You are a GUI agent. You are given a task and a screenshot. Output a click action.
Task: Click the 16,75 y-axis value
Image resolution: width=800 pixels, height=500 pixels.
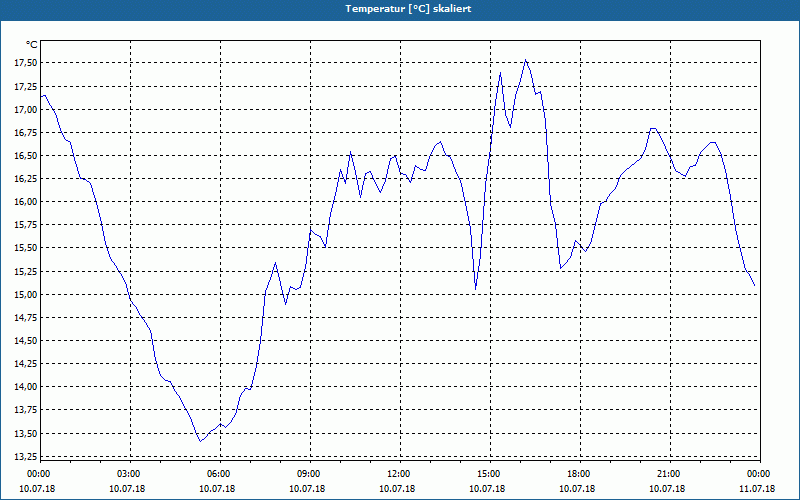tap(25, 133)
